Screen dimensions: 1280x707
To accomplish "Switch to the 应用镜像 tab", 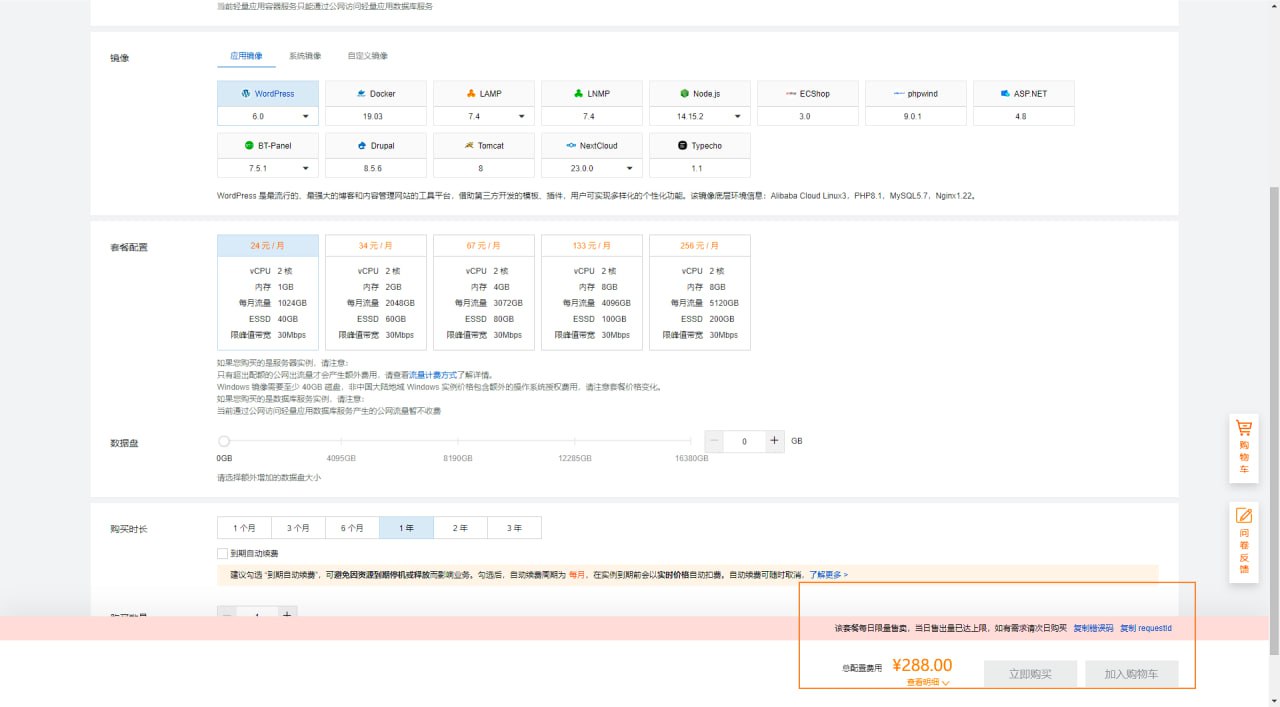I will click(246, 56).
